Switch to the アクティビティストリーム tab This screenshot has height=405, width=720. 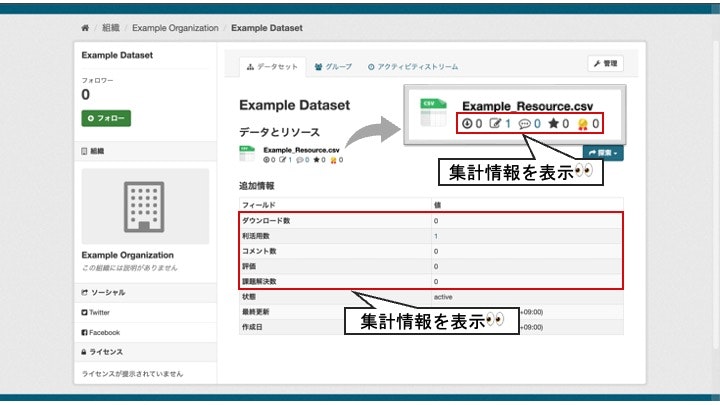coord(413,67)
